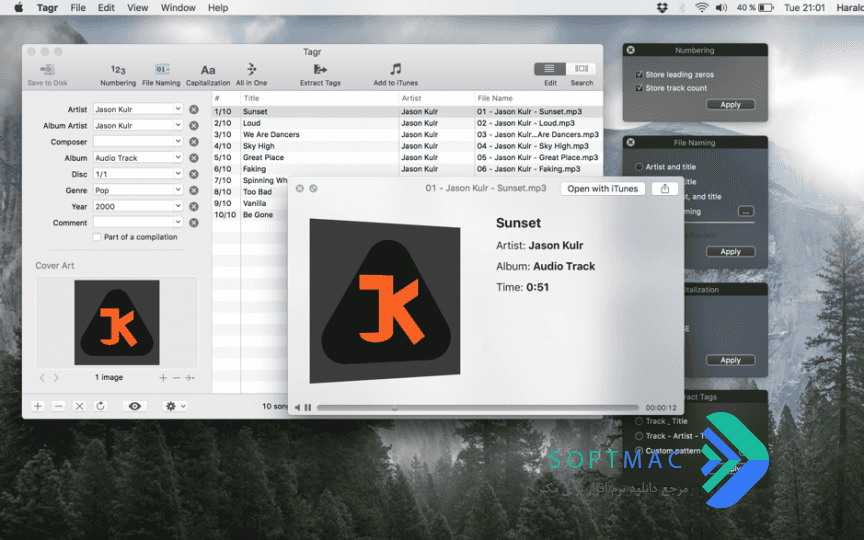
Task: Switch to Edit view mode
Action: tap(549, 69)
